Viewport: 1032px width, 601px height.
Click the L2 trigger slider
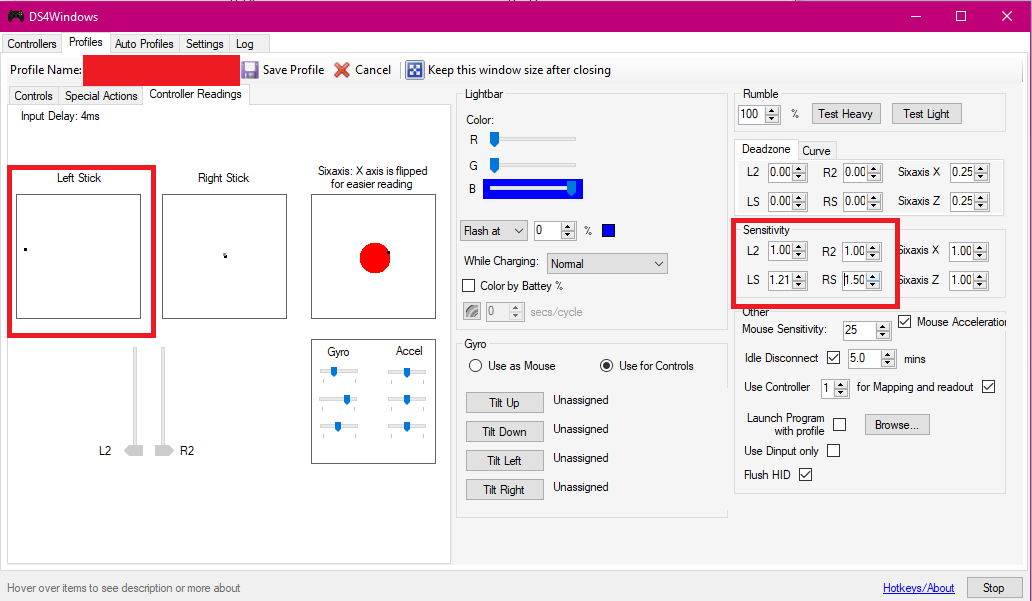[x=135, y=402]
